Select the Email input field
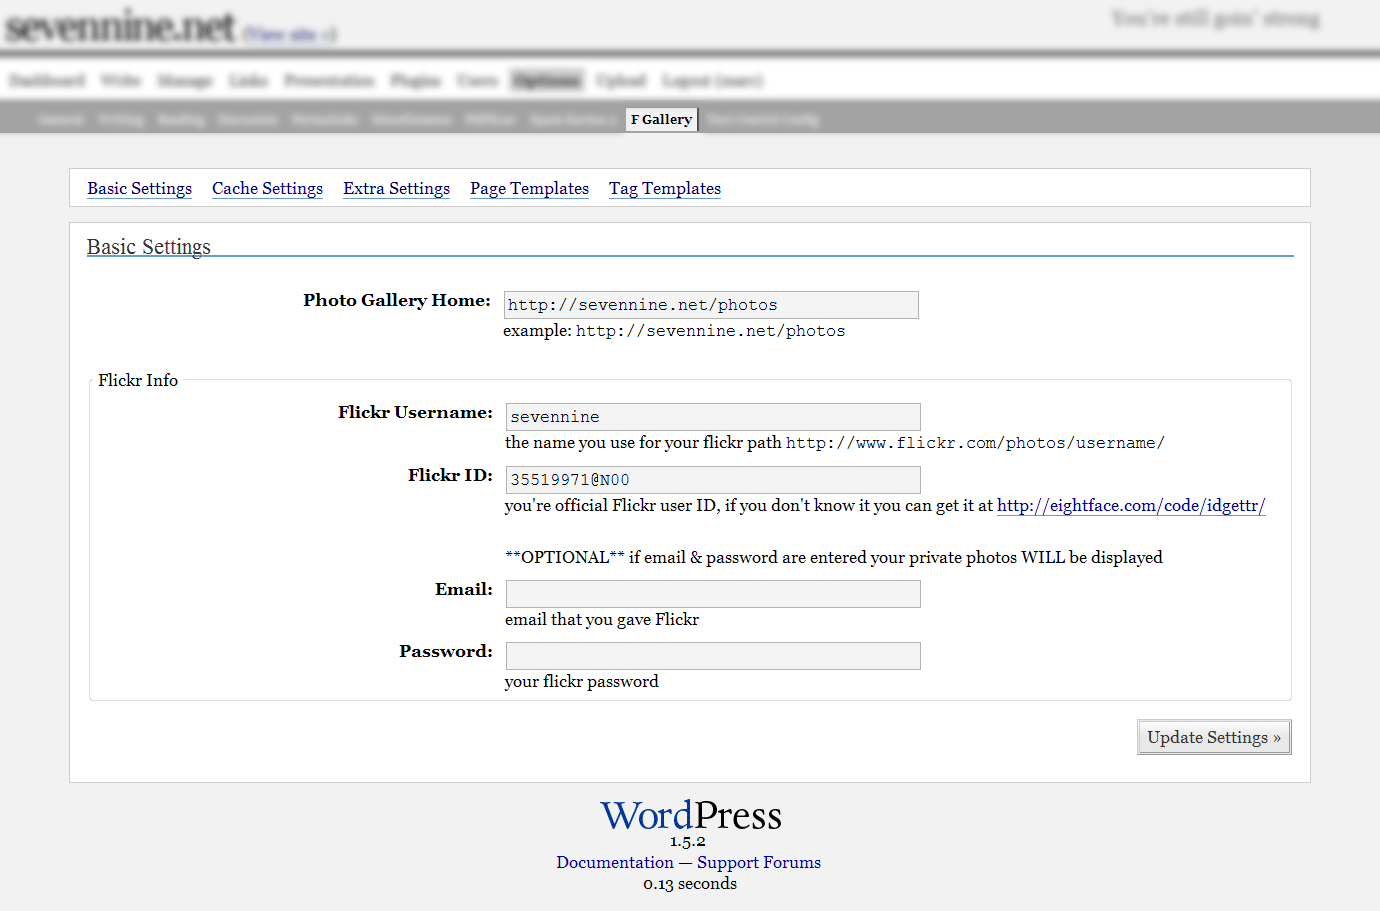Screen dimensions: 1380x911 click(713, 594)
